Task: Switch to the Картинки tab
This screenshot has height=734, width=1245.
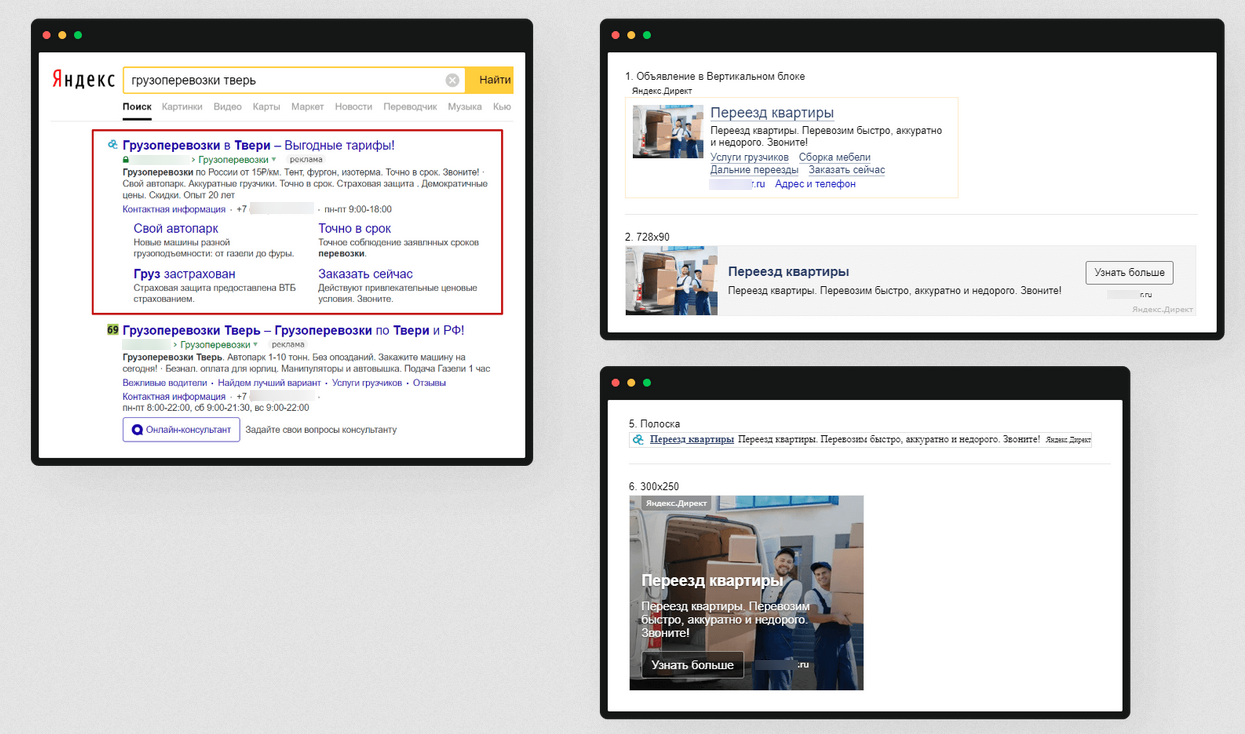Action: pyautogui.click(x=182, y=106)
